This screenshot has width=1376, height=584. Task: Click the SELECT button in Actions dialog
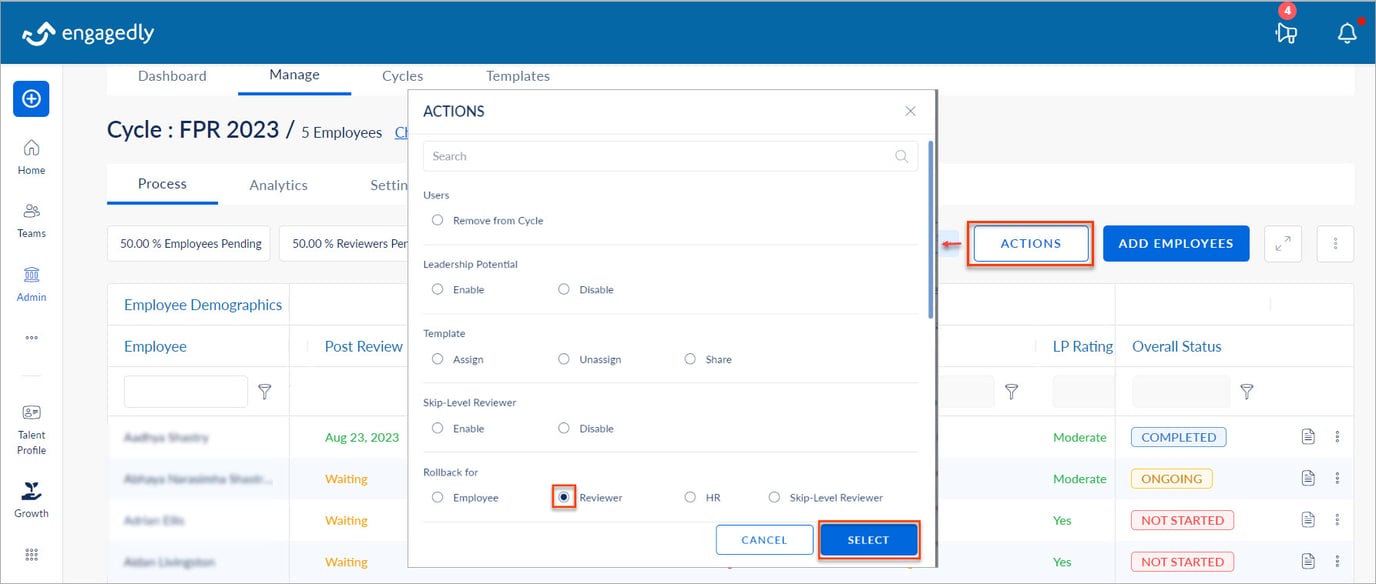[x=868, y=540]
